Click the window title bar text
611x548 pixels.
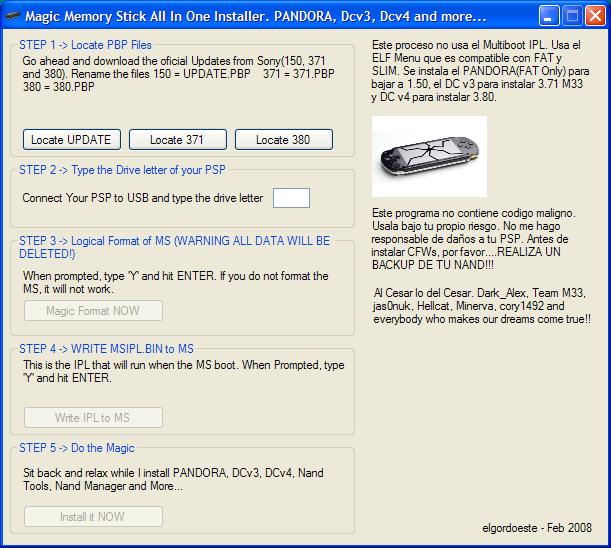click(256, 16)
